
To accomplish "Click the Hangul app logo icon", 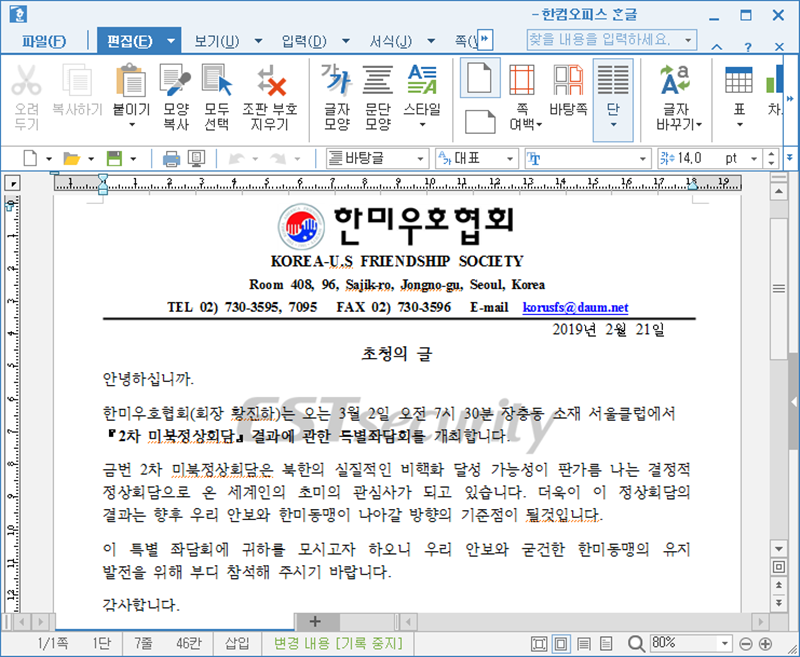I will tap(18, 14).
